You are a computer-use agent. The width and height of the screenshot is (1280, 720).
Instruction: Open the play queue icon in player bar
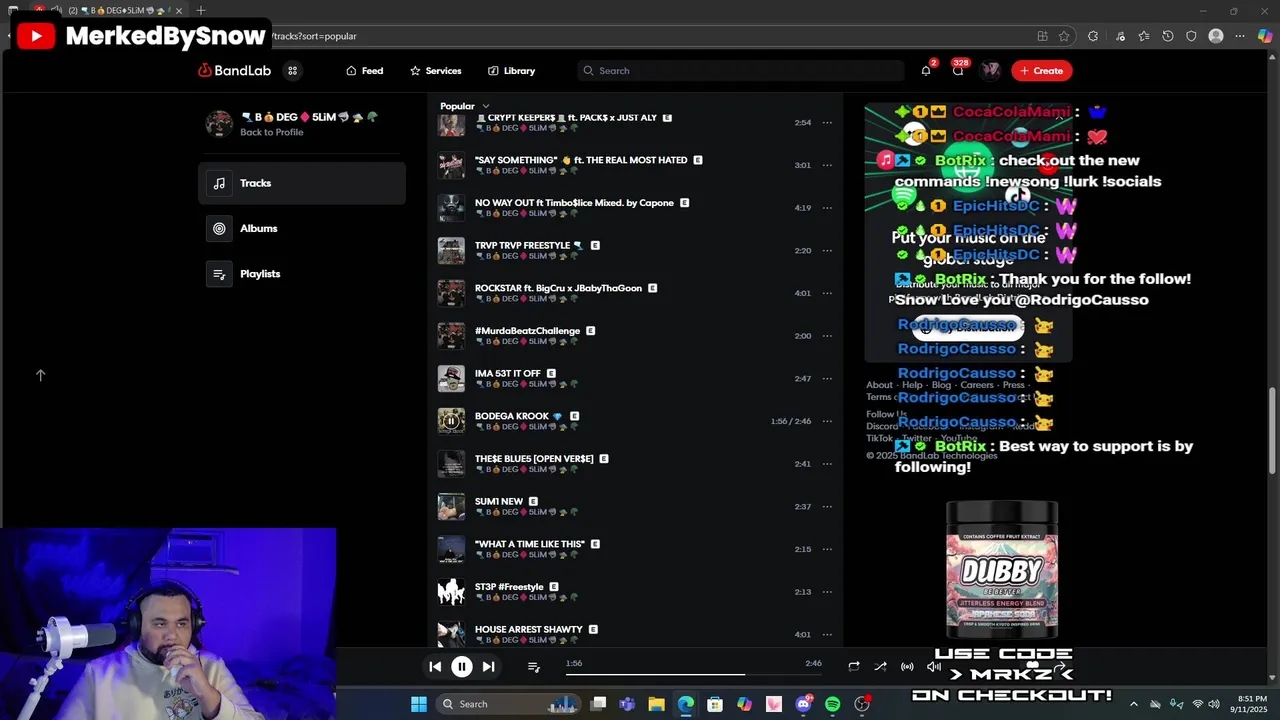[533, 666]
